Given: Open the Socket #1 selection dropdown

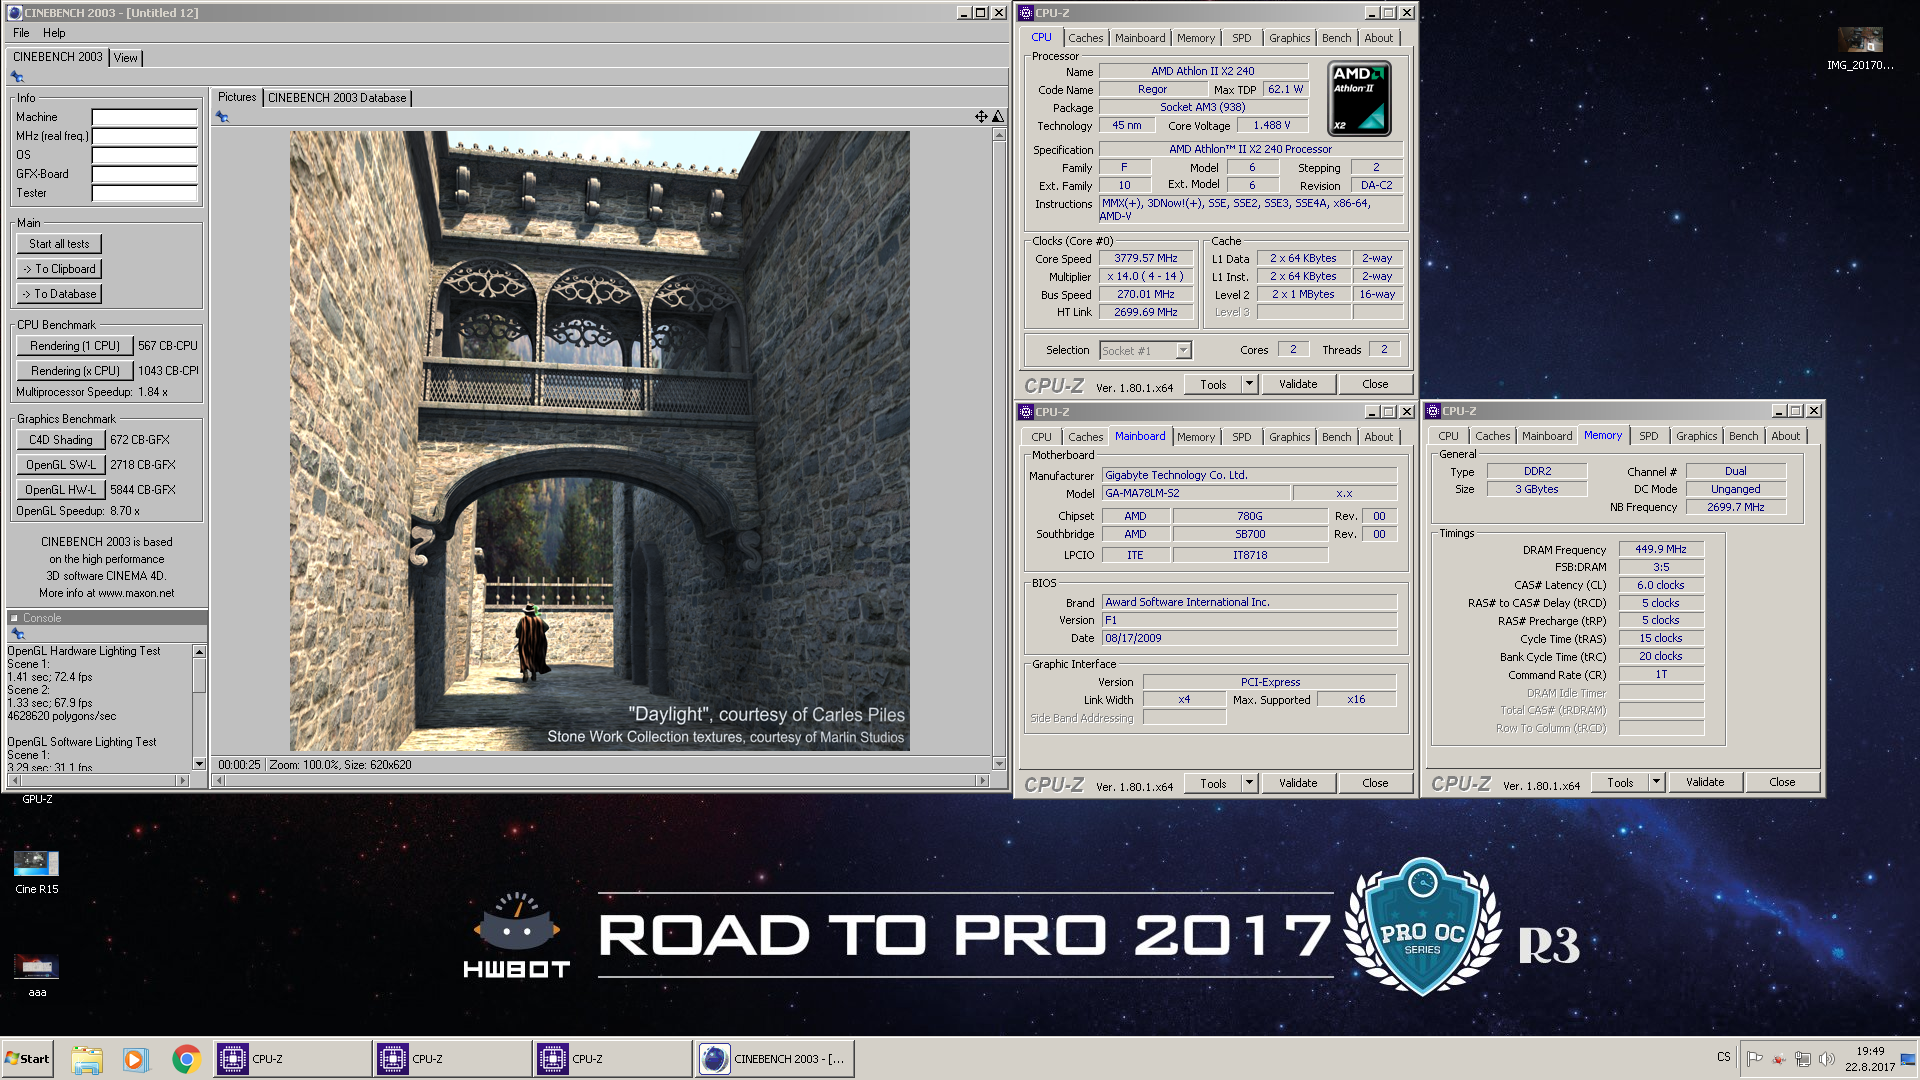Looking at the screenshot, I should [x=1184, y=350].
